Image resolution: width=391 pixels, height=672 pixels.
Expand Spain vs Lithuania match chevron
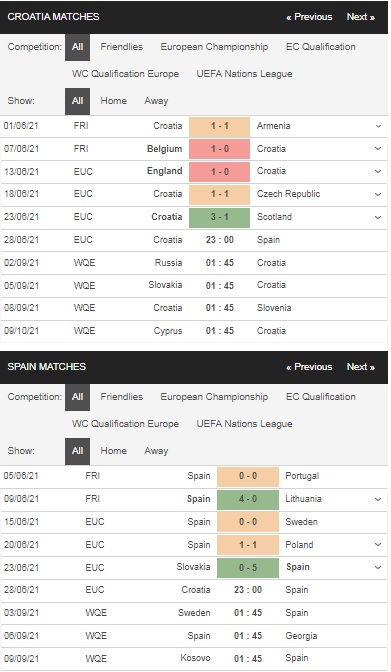378,499
